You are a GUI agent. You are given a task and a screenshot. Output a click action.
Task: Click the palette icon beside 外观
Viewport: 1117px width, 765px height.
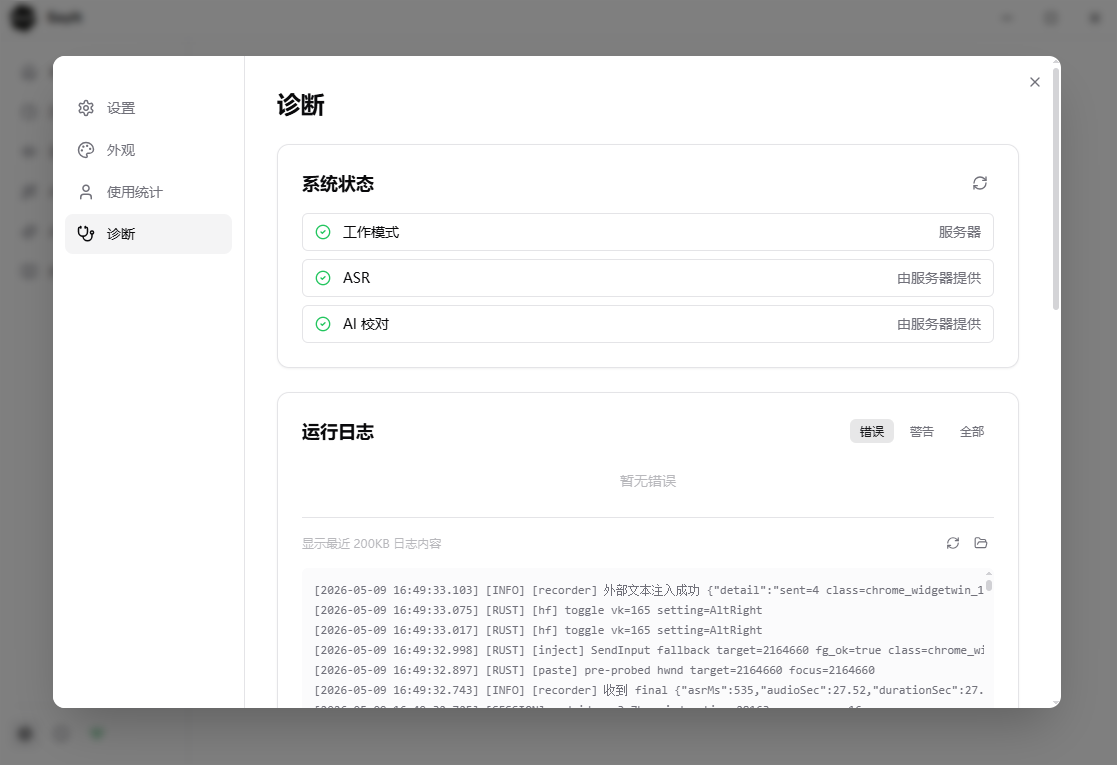click(x=86, y=150)
